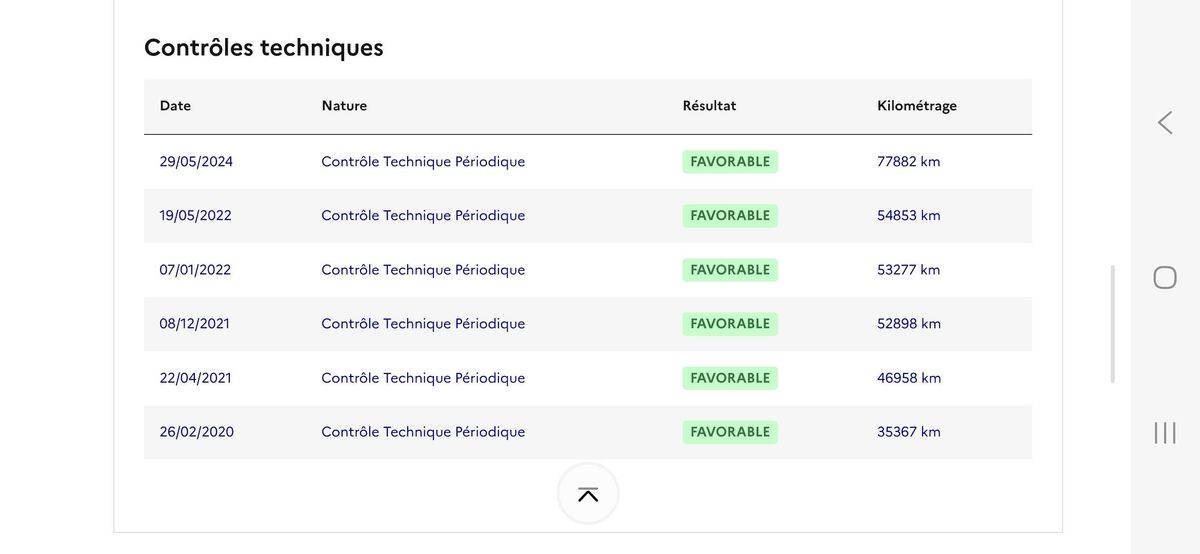Tap the Android home button
1200x554 pixels.
(1165, 277)
